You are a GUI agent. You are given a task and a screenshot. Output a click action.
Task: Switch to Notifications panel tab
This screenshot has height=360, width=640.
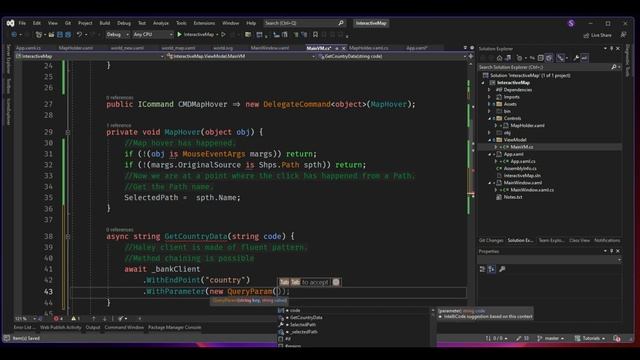point(607,240)
